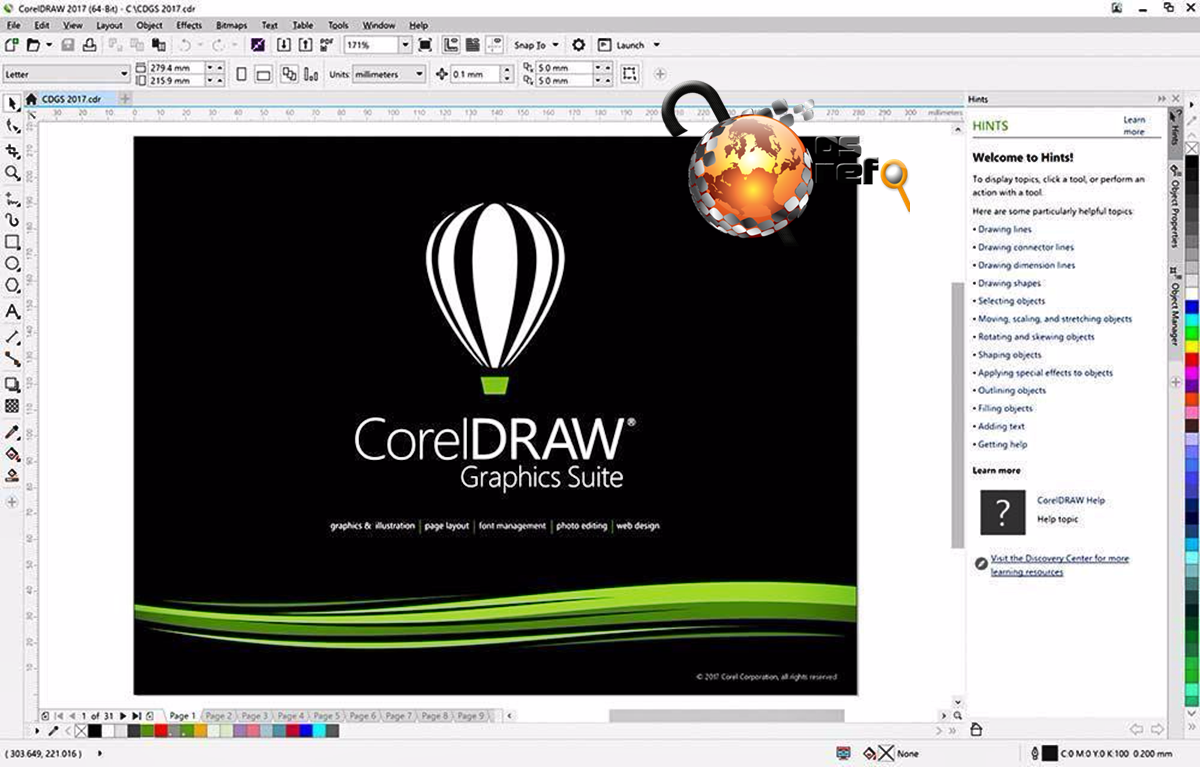The width and height of the screenshot is (1200, 767).
Task: Select the Ellipse tool
Action: click(x=12, y=264)
